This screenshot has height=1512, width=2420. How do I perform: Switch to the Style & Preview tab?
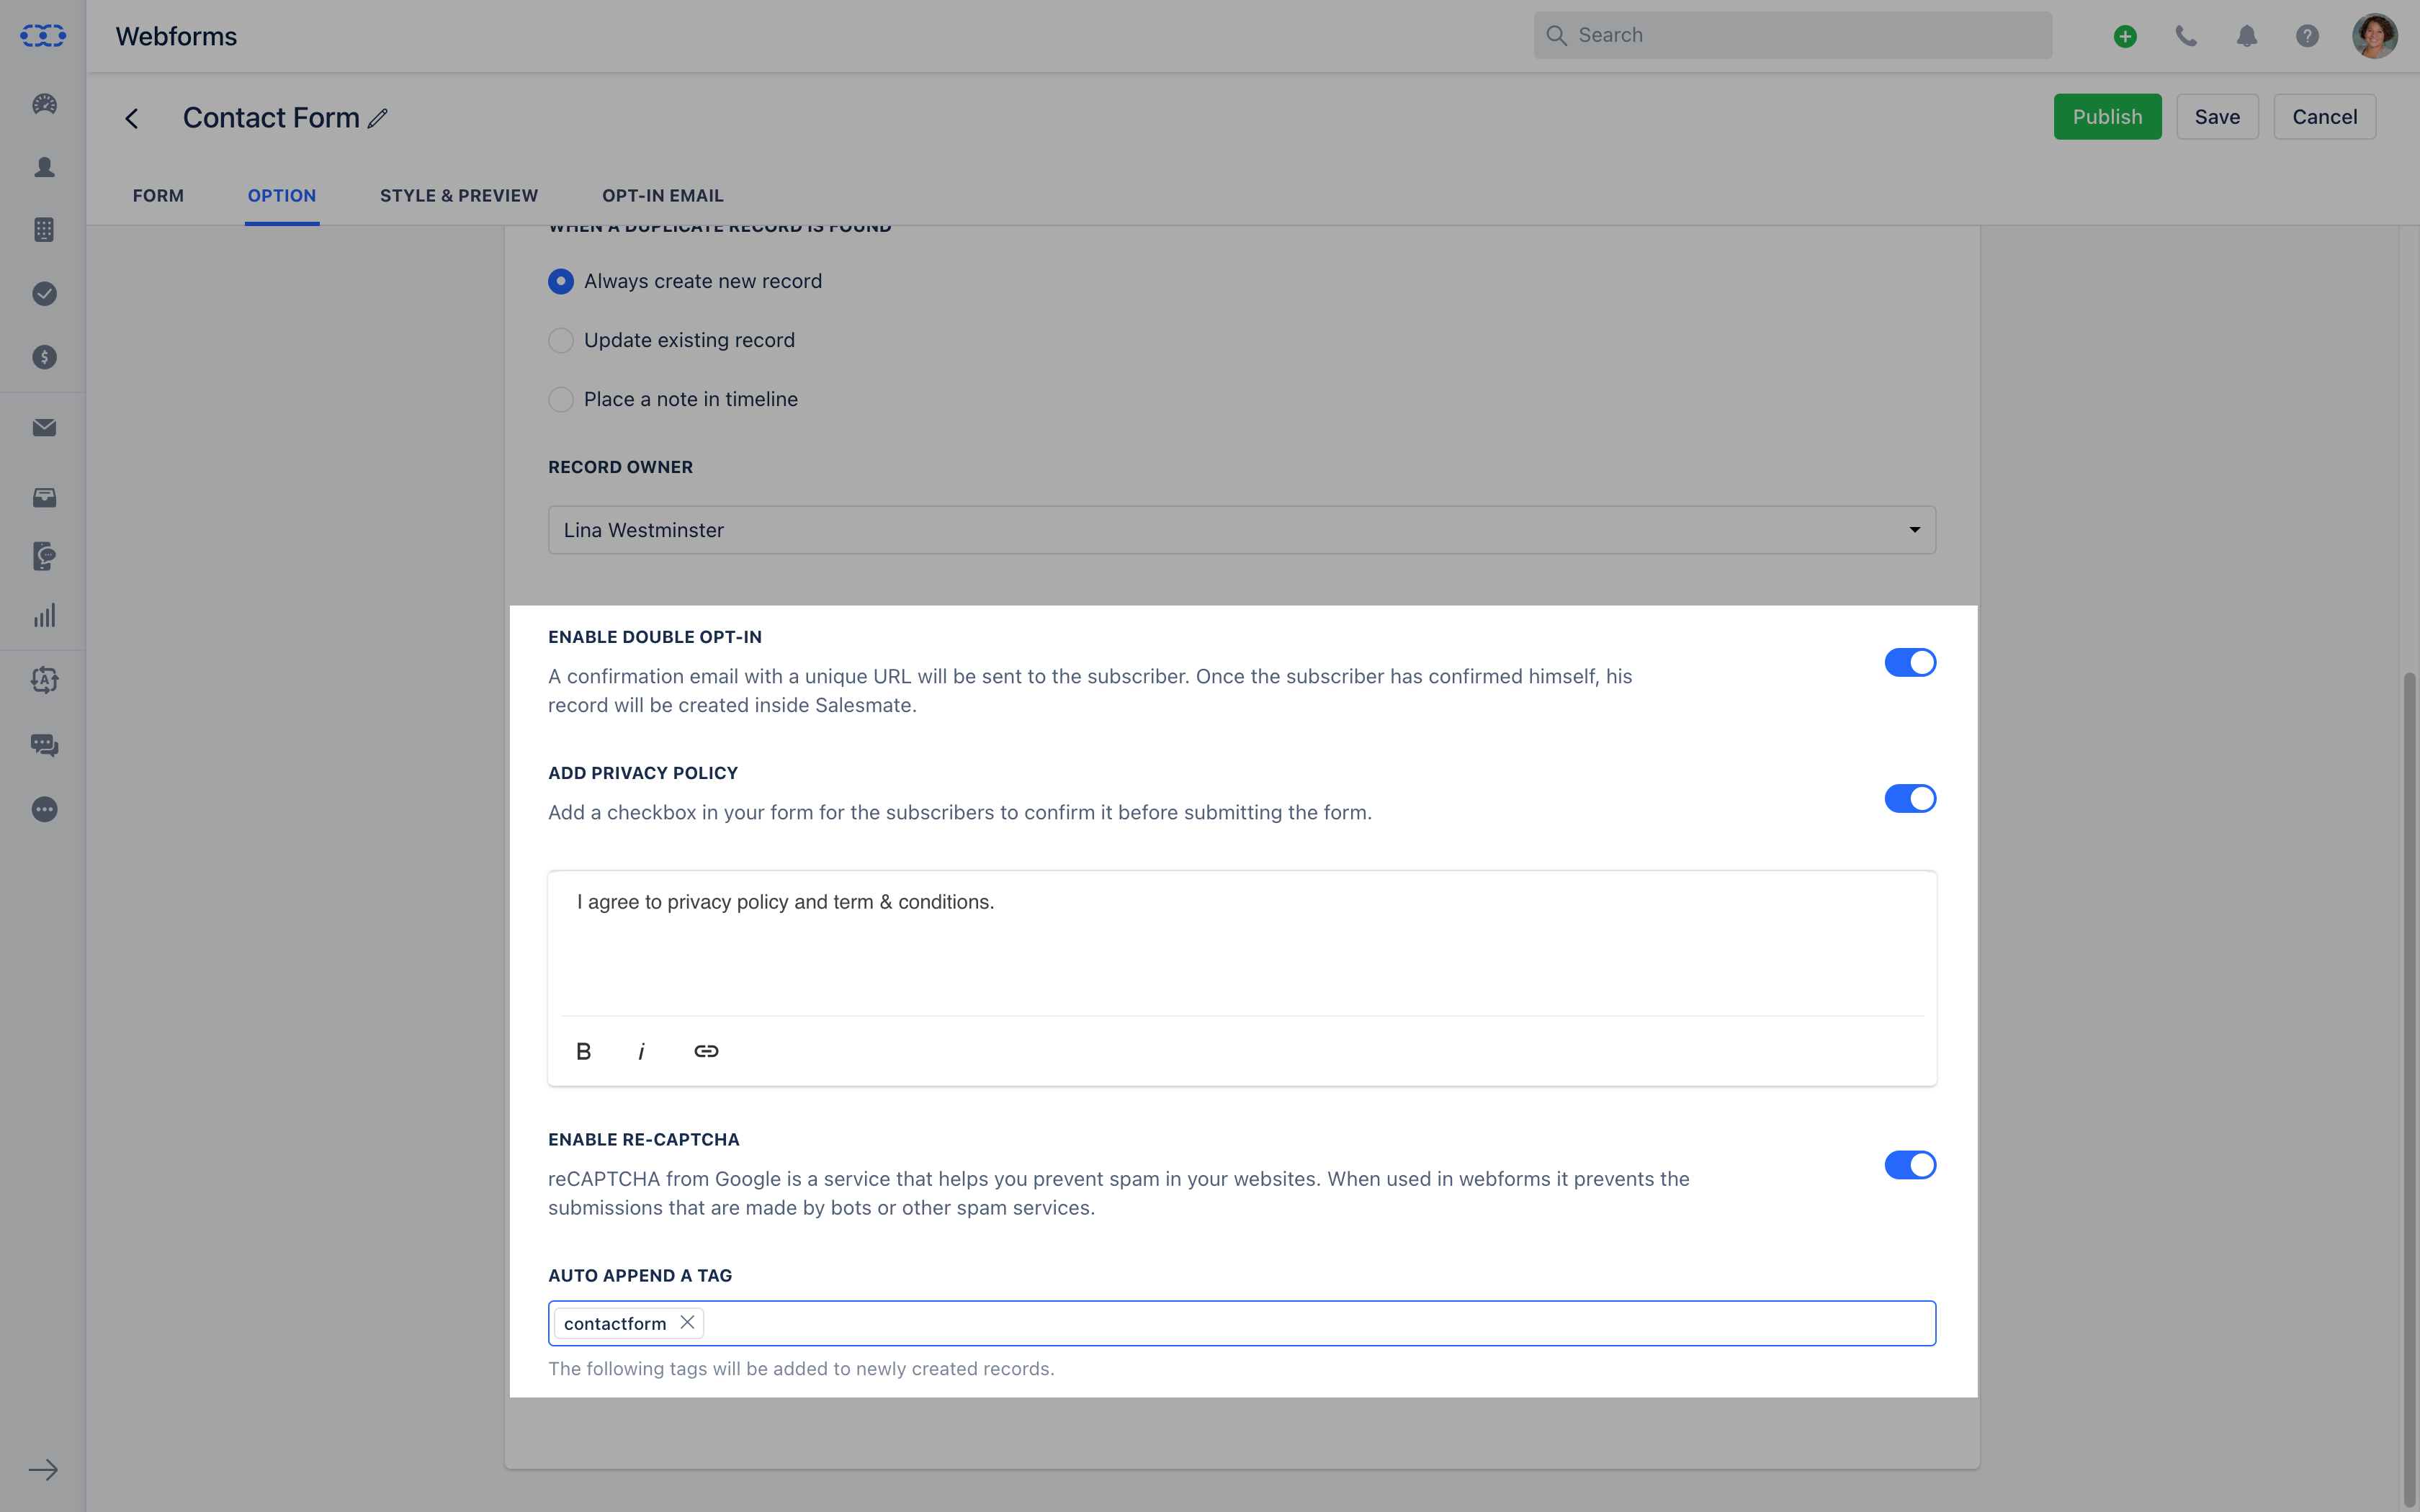pyautogui.click(x=459, y=195)
